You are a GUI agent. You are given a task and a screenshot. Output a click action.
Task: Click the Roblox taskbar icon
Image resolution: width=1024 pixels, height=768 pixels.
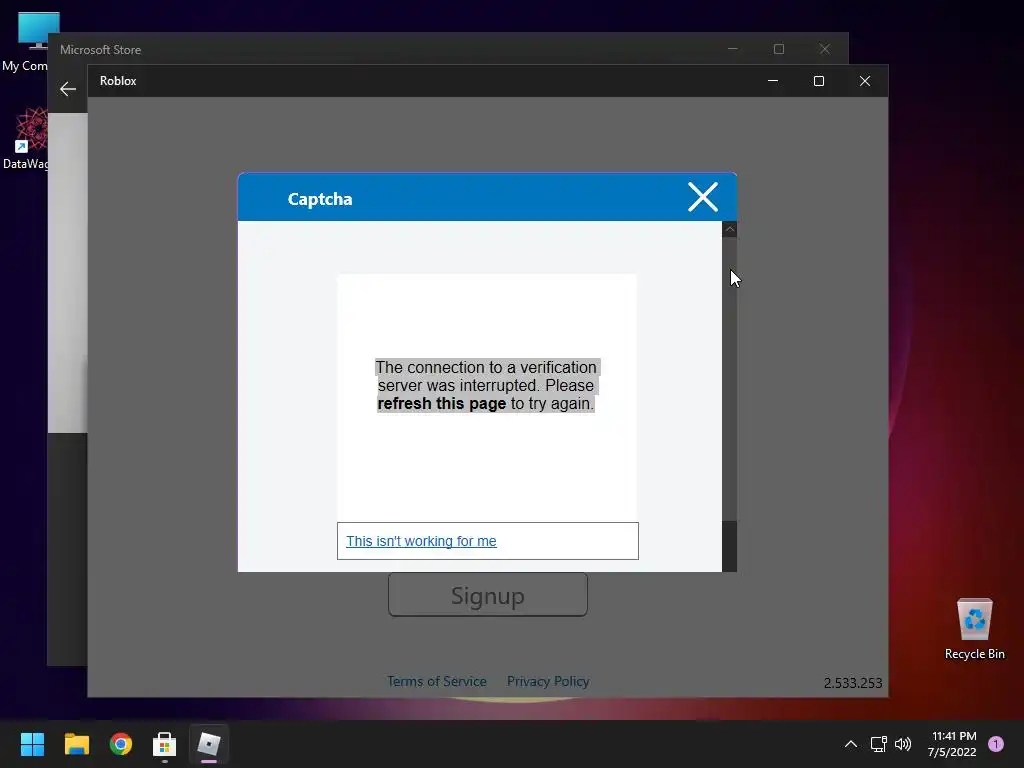point(209,744)
